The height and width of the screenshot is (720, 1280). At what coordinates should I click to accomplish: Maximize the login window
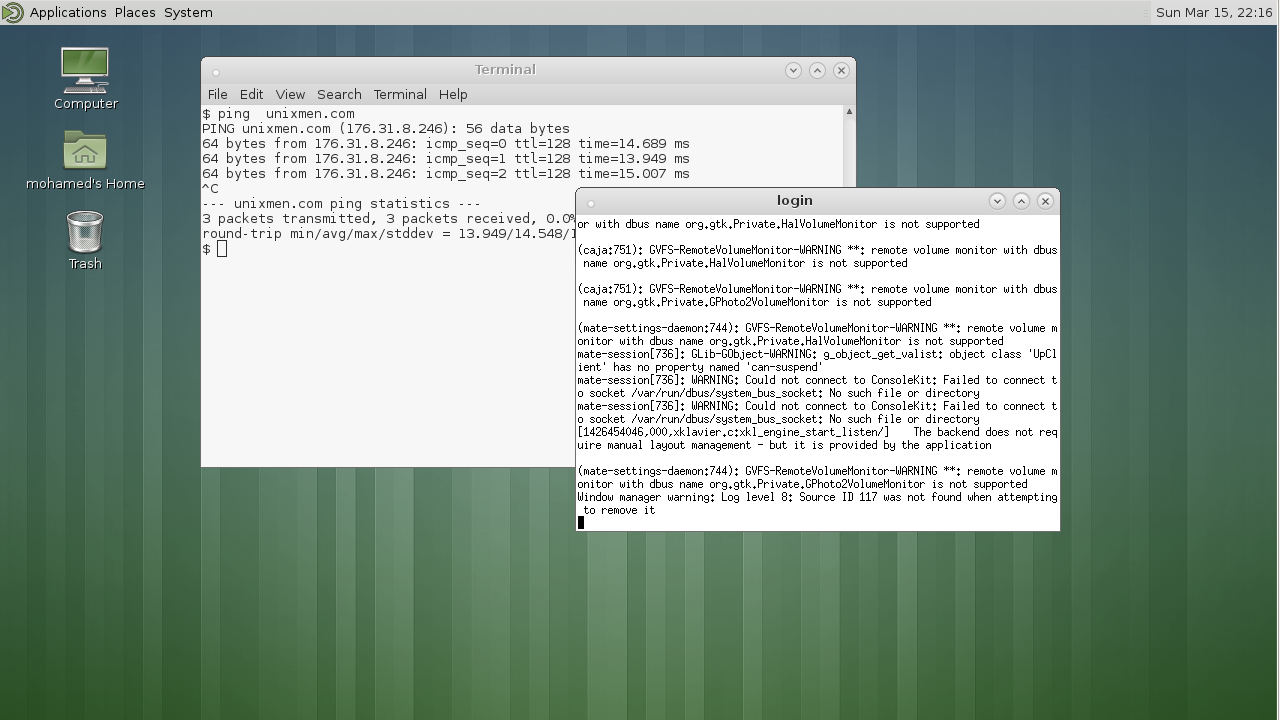coord(1021,201)
